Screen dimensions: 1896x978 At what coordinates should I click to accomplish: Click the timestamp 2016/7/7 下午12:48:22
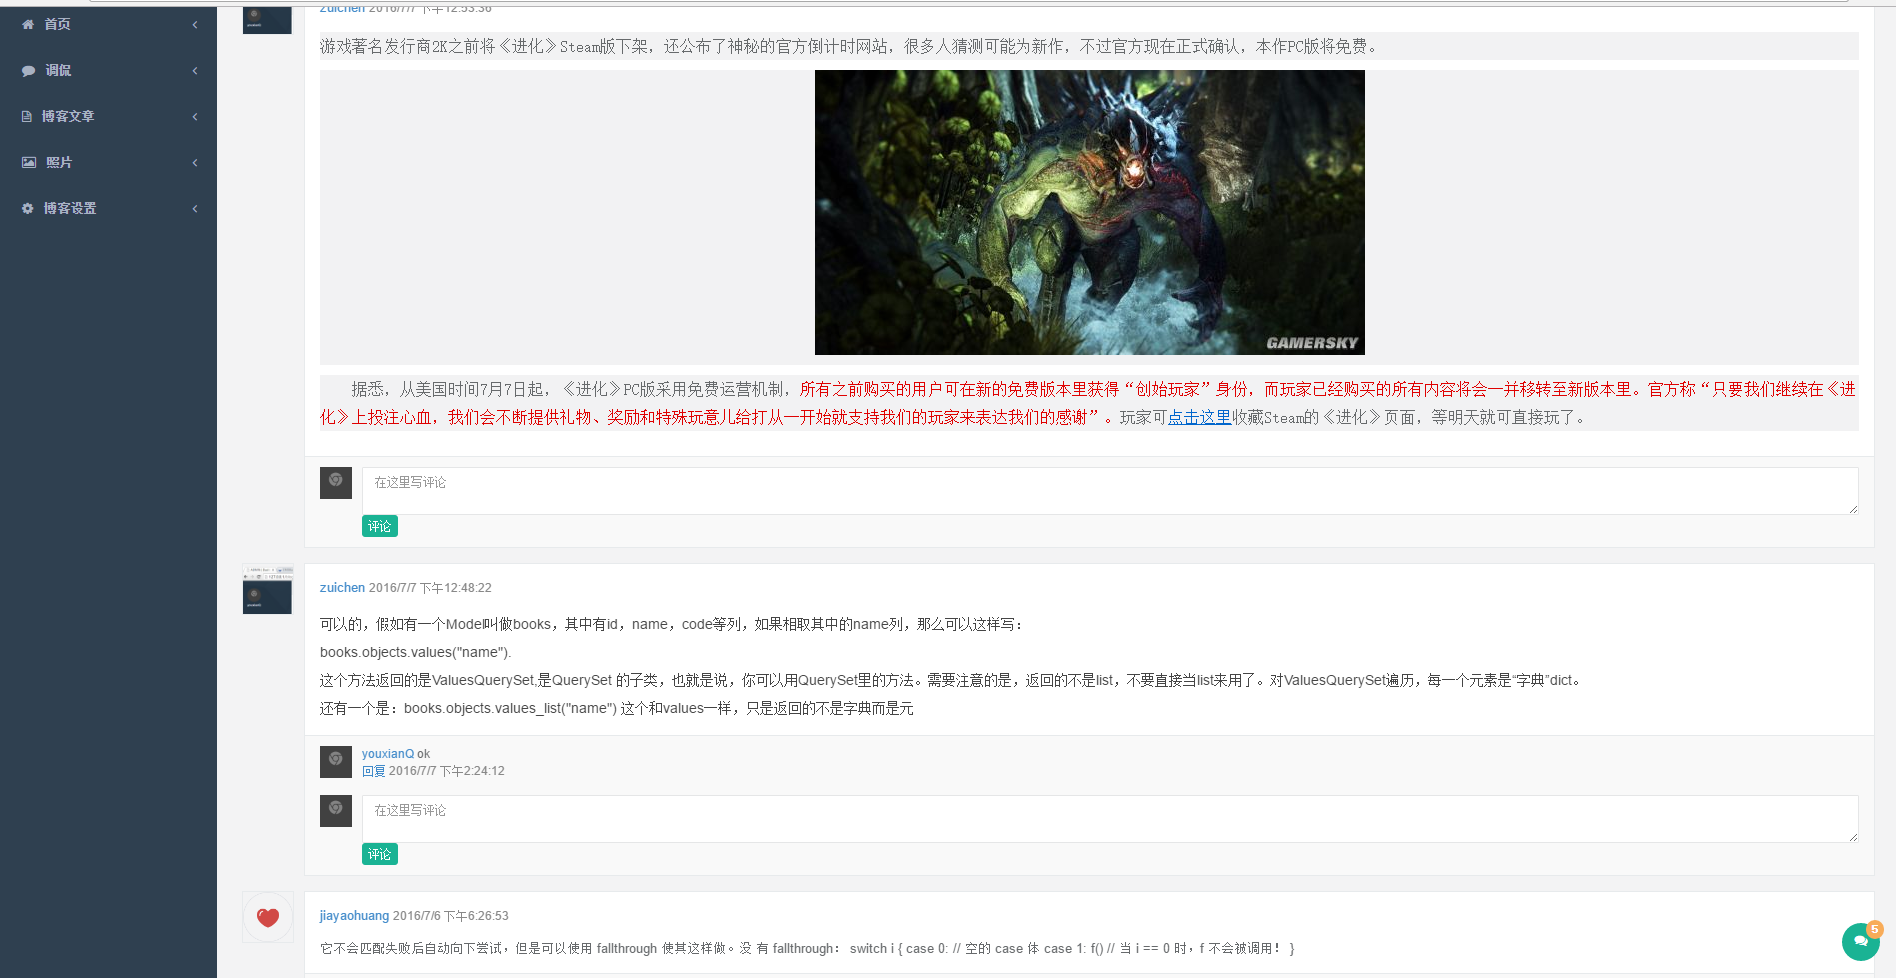[x=430, y=588]
